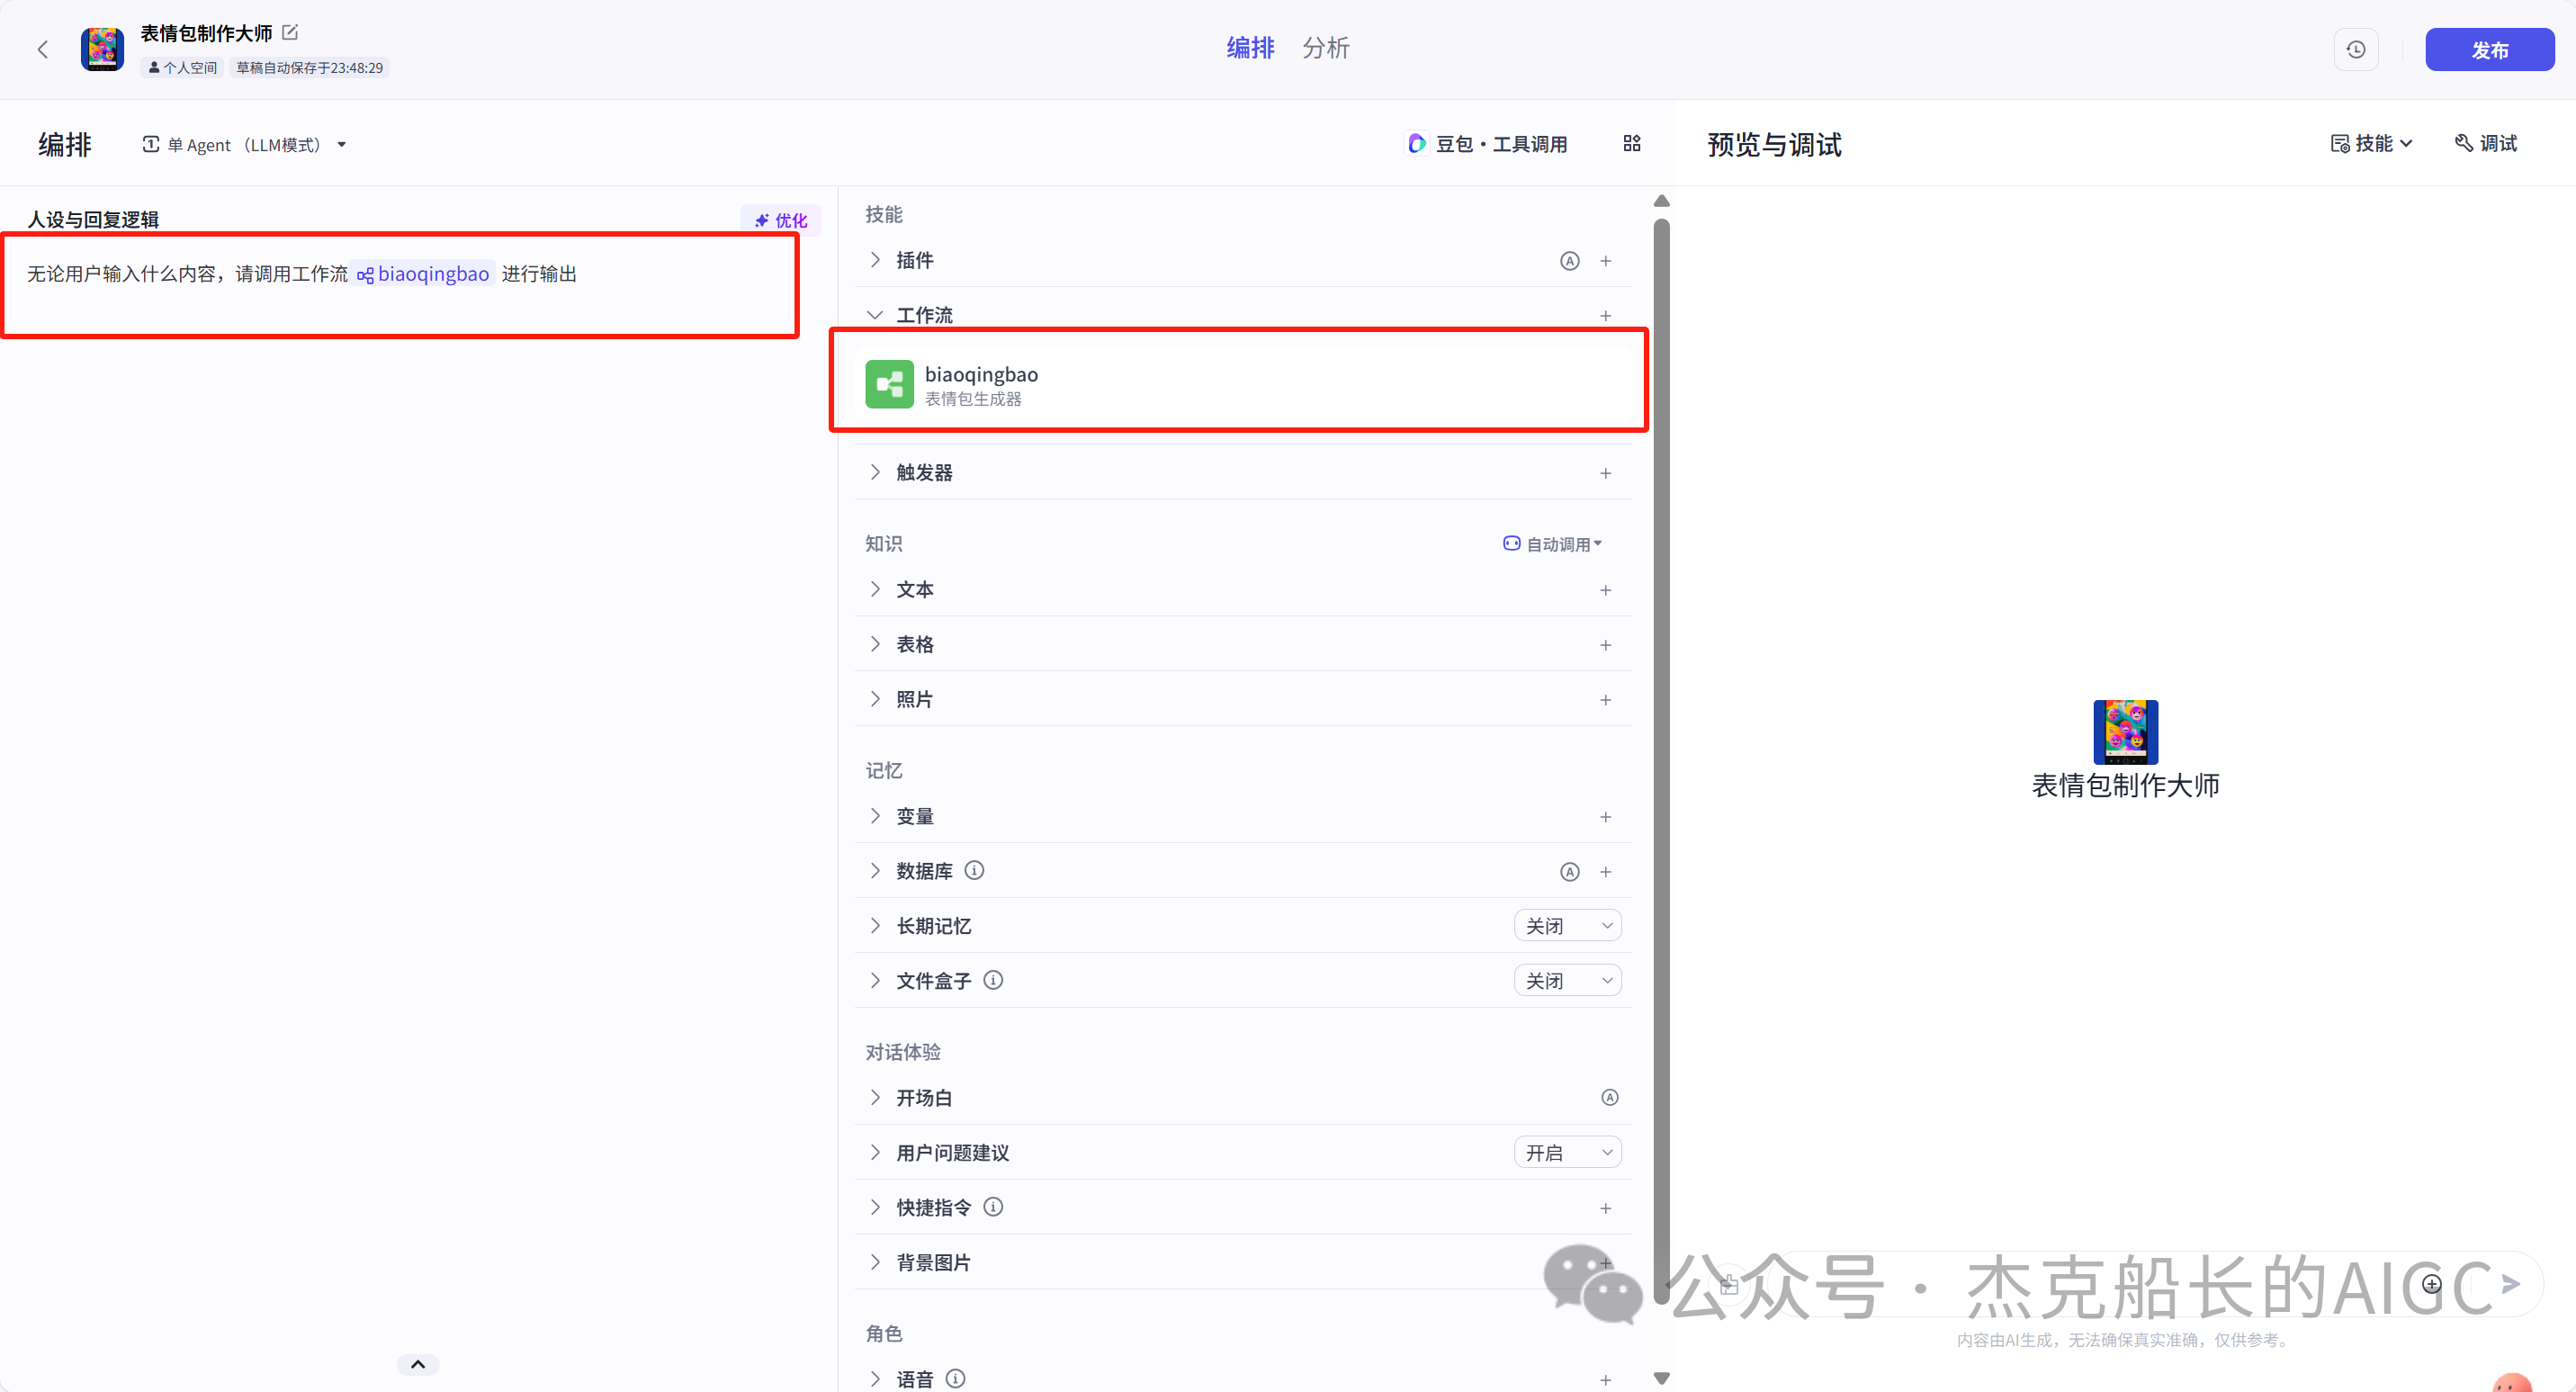This screenshot has width=2576, height=1392.
Task: Toggle the auto icon next to 插件
Action: (1569, 260)
